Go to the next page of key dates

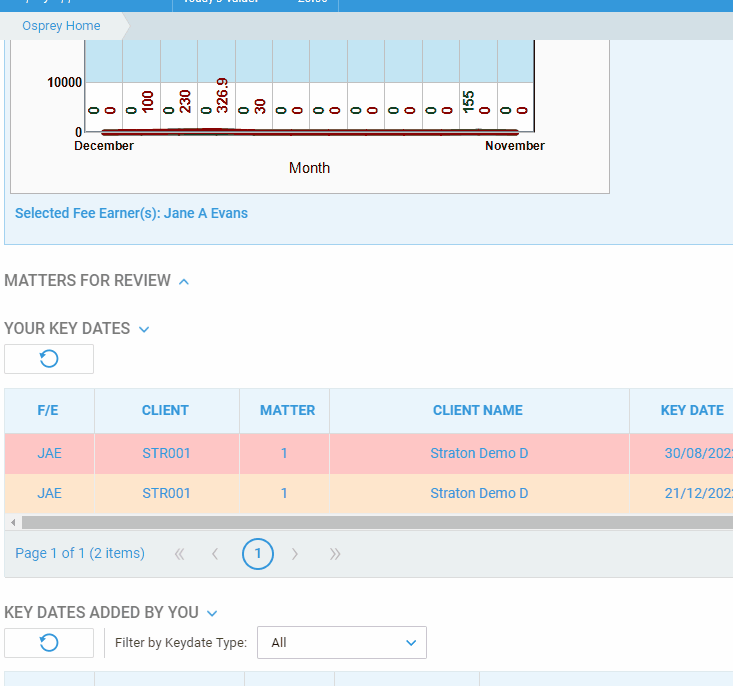coord(295,554)
